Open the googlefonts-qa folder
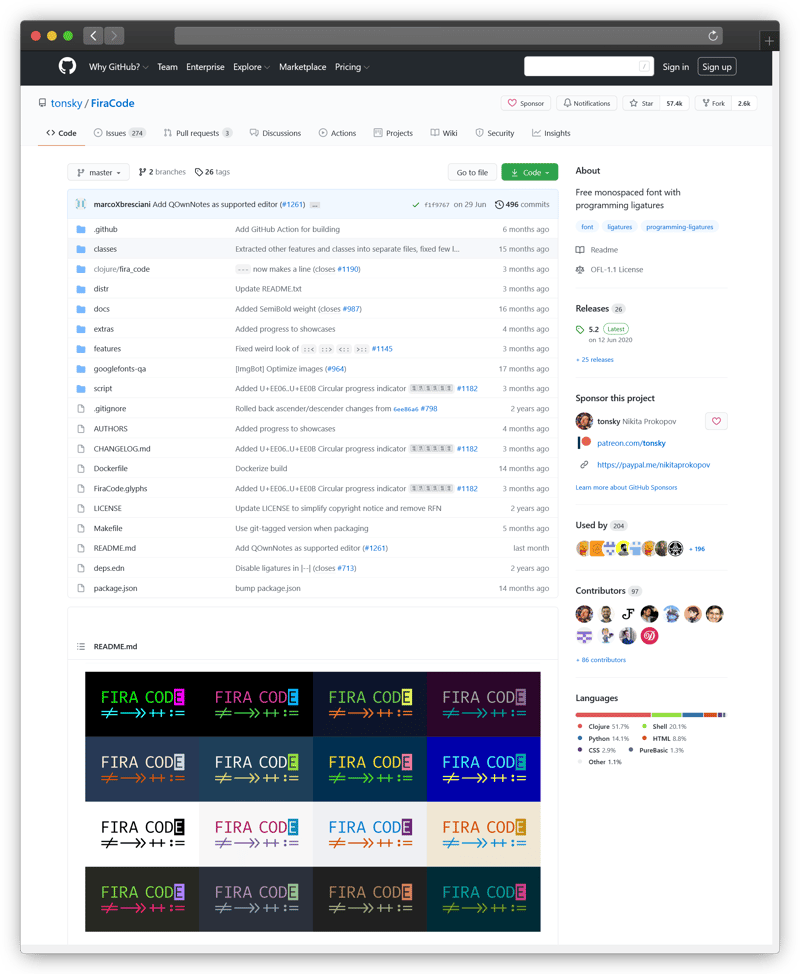This screenshot has width=800, height=974. (120, 369)
